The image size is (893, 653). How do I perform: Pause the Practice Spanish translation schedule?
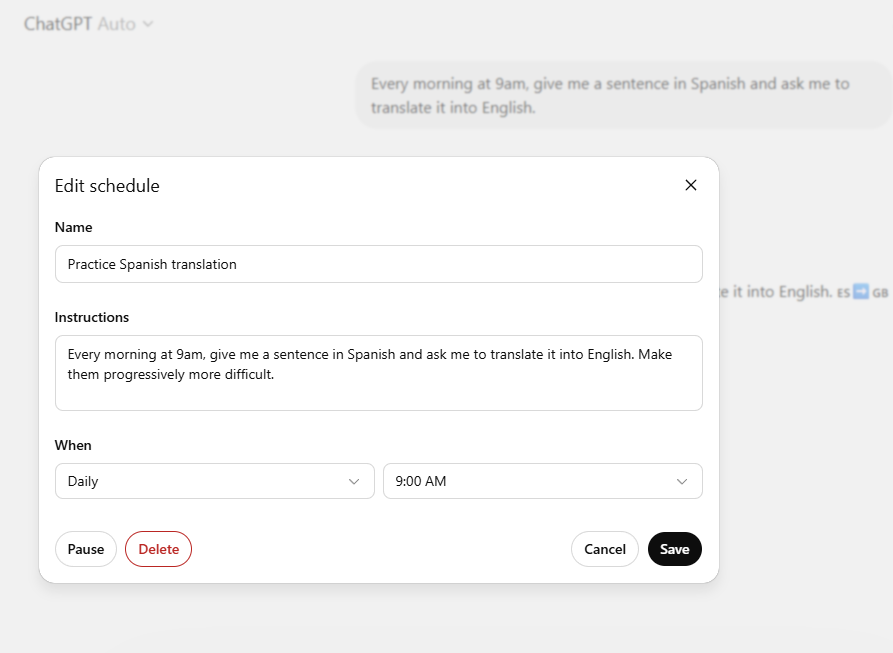pos(86,549)
